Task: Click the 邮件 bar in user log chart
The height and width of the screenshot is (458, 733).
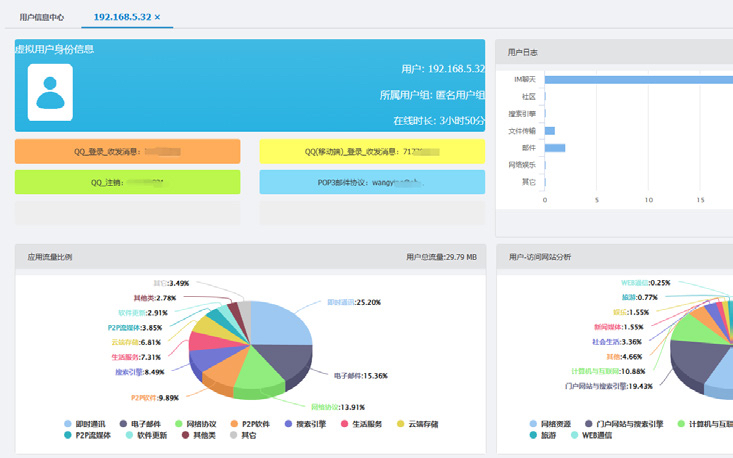Action: coord(555,148)
